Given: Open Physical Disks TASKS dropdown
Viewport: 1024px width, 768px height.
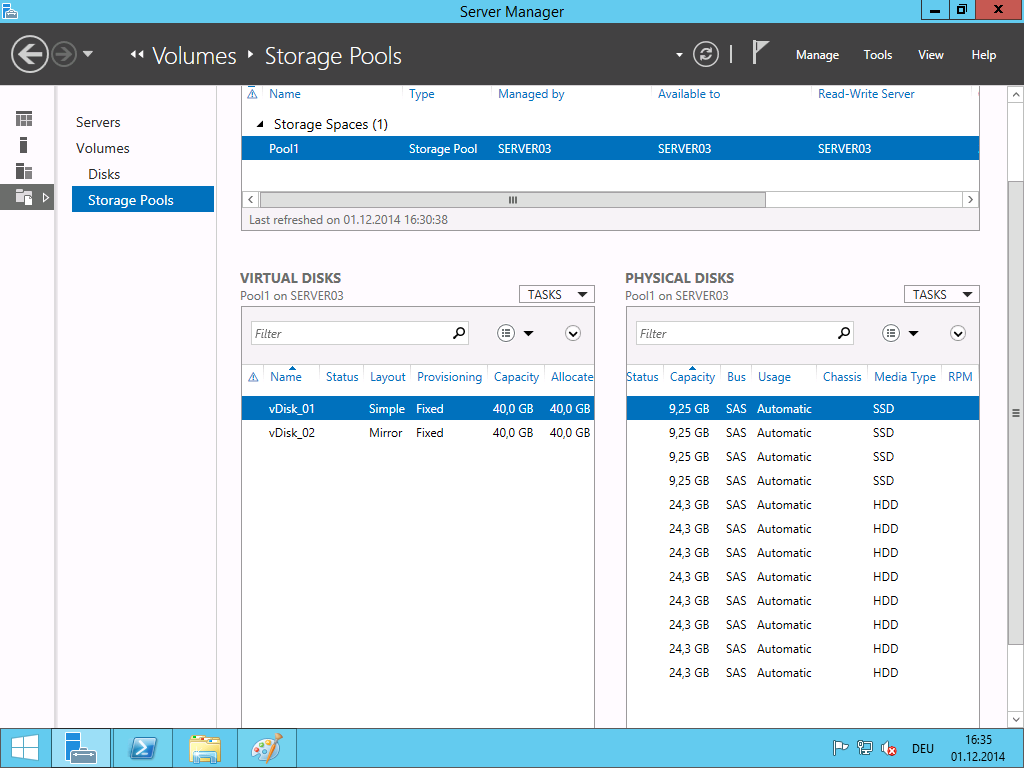Looking at the screenshot, I should coord(942,295).
